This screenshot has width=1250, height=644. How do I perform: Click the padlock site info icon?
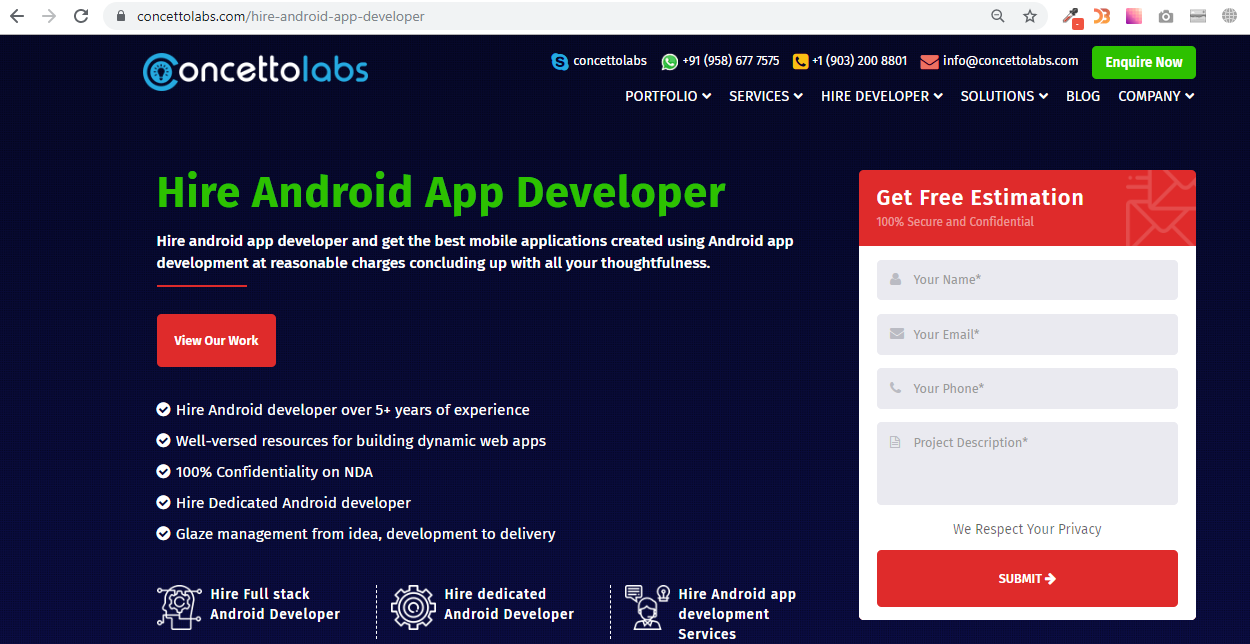[x=121, y=16]
